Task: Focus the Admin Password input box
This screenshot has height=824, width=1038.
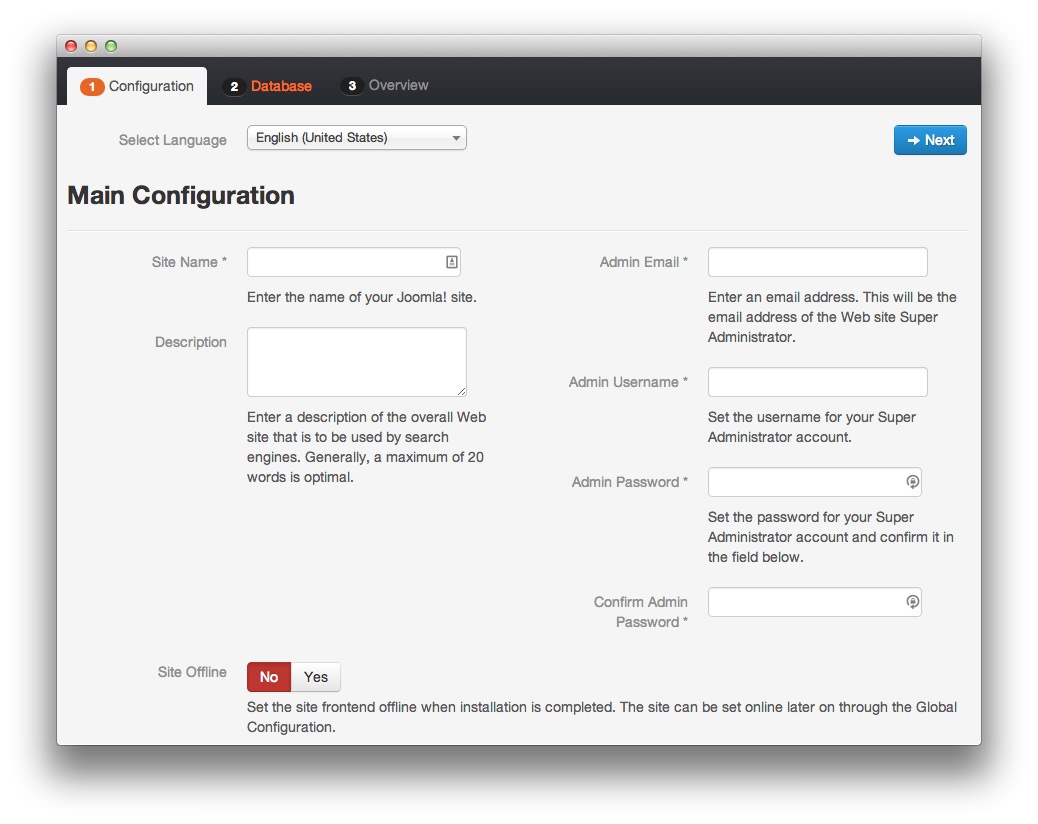Action: (x=804, y=482)
